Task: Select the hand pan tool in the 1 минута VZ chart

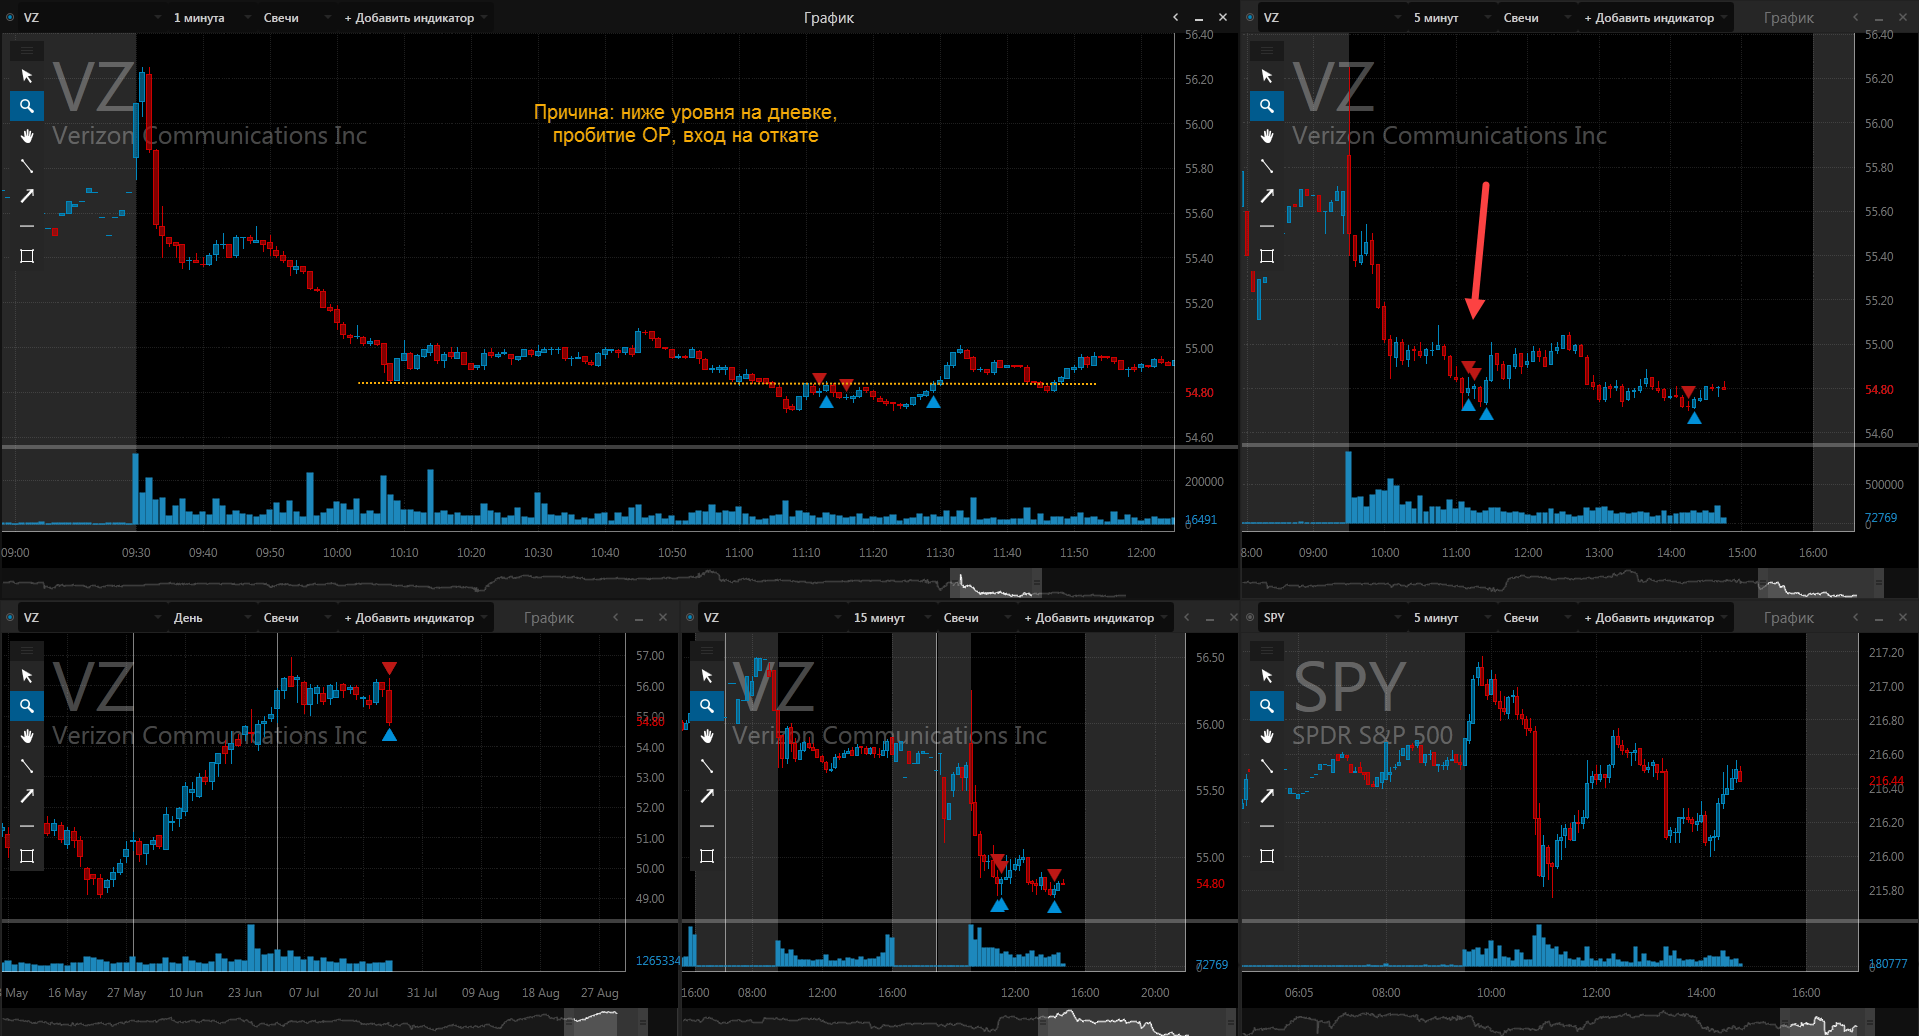Action: (27, 136)
